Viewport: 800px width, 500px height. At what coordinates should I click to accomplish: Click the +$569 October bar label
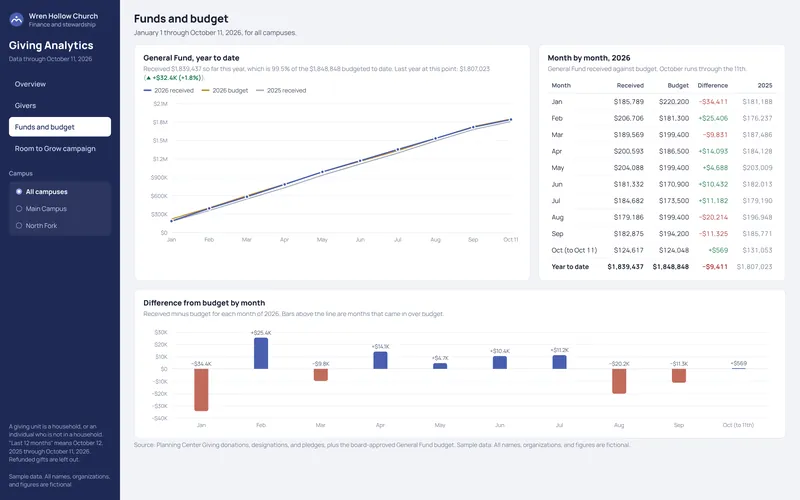[x=738, y=364]
